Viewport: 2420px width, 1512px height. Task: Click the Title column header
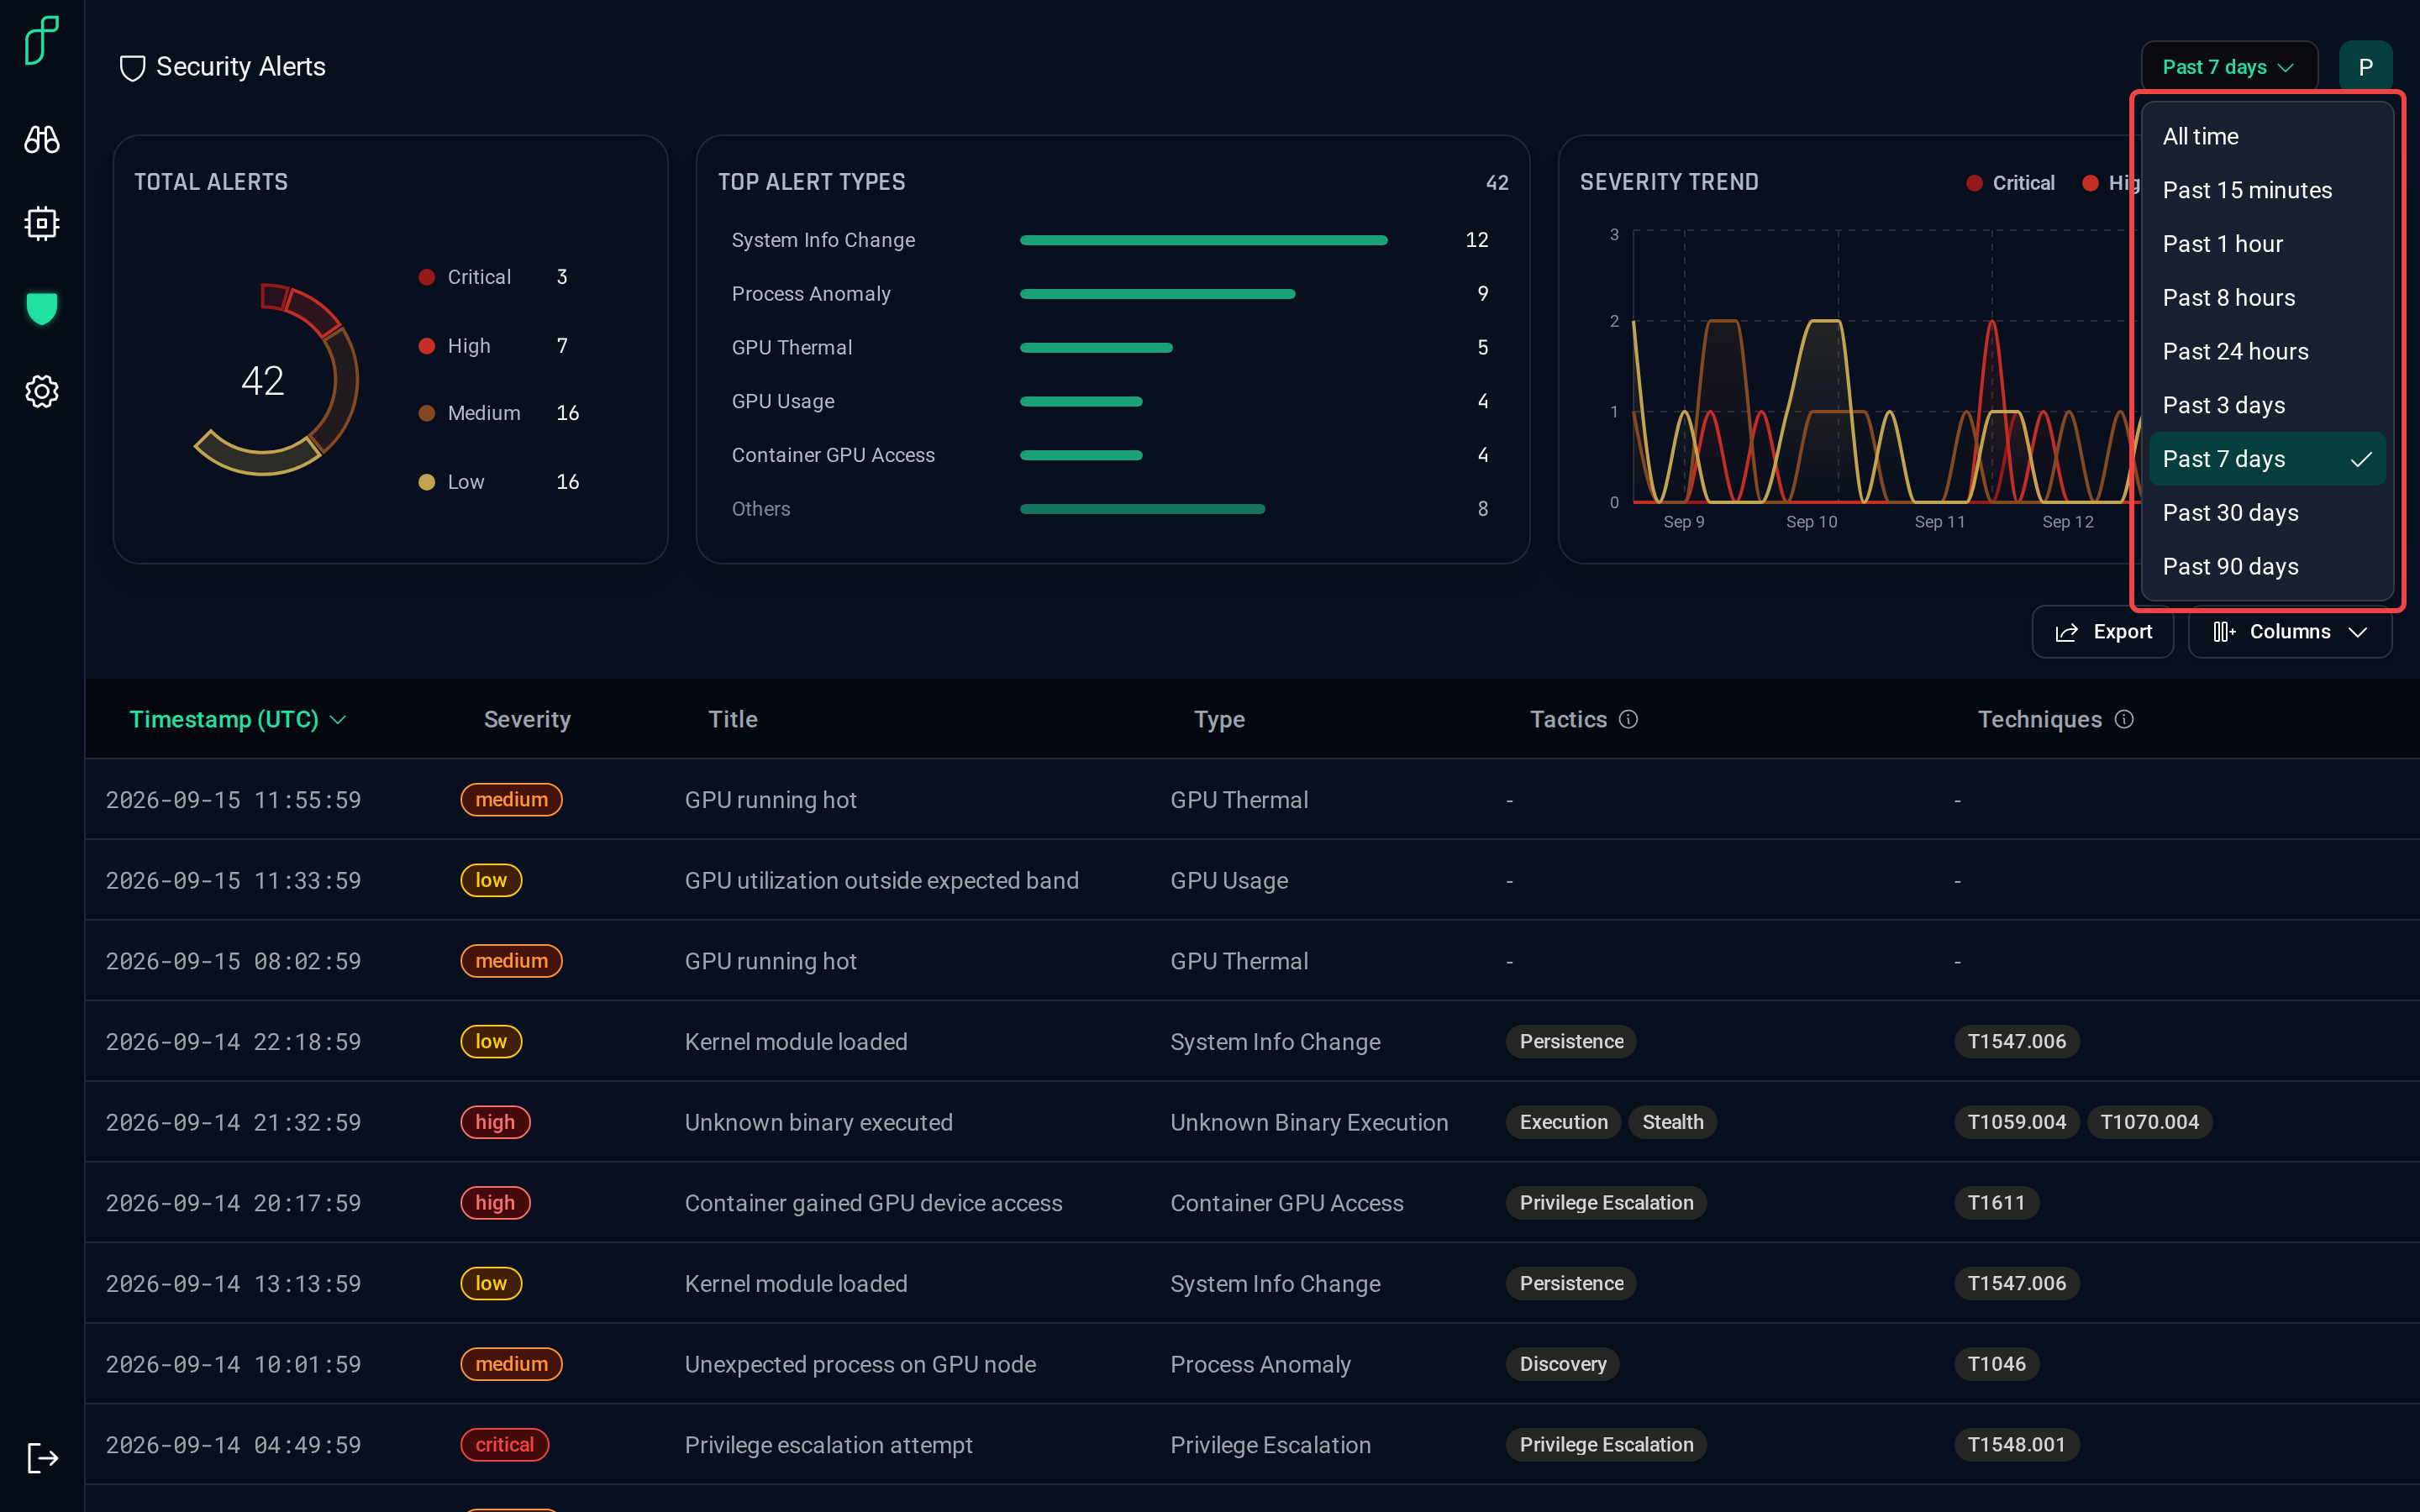click(x=733, y=719)
